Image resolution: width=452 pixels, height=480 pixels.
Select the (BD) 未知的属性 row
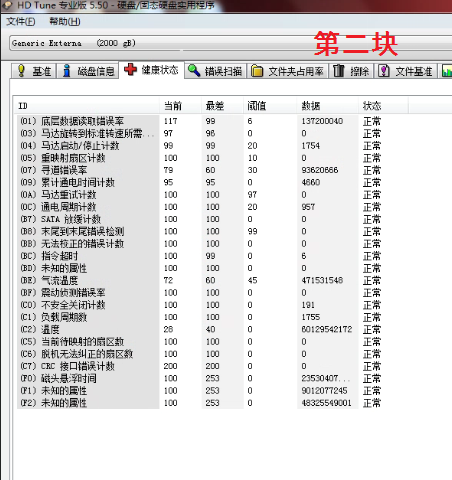(200, 268)
